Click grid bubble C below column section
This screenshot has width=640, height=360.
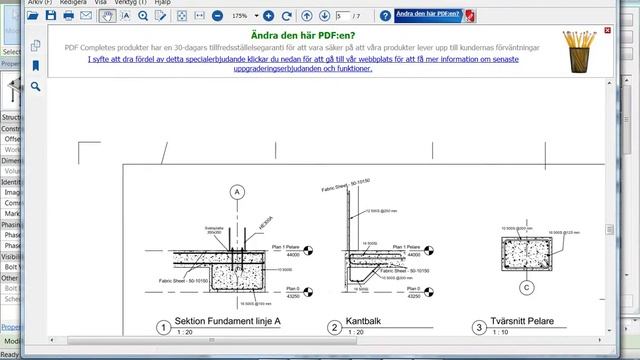[527, 287]
